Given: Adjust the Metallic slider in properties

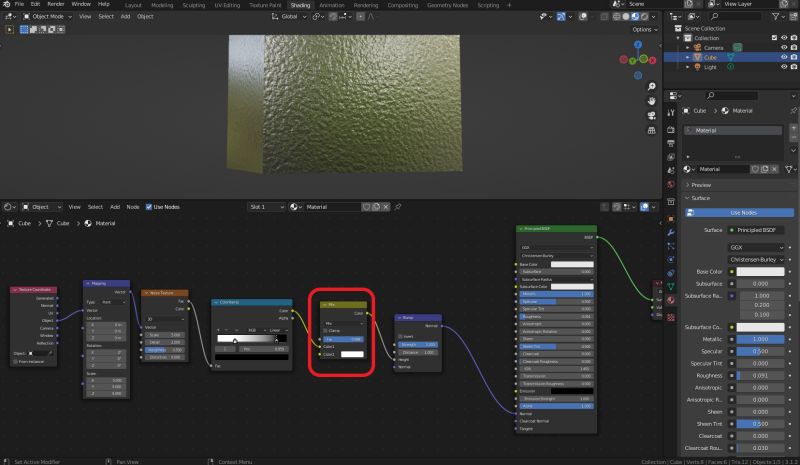Looking at the screenshot, I should pyautogui.click(x=760, y=339).
